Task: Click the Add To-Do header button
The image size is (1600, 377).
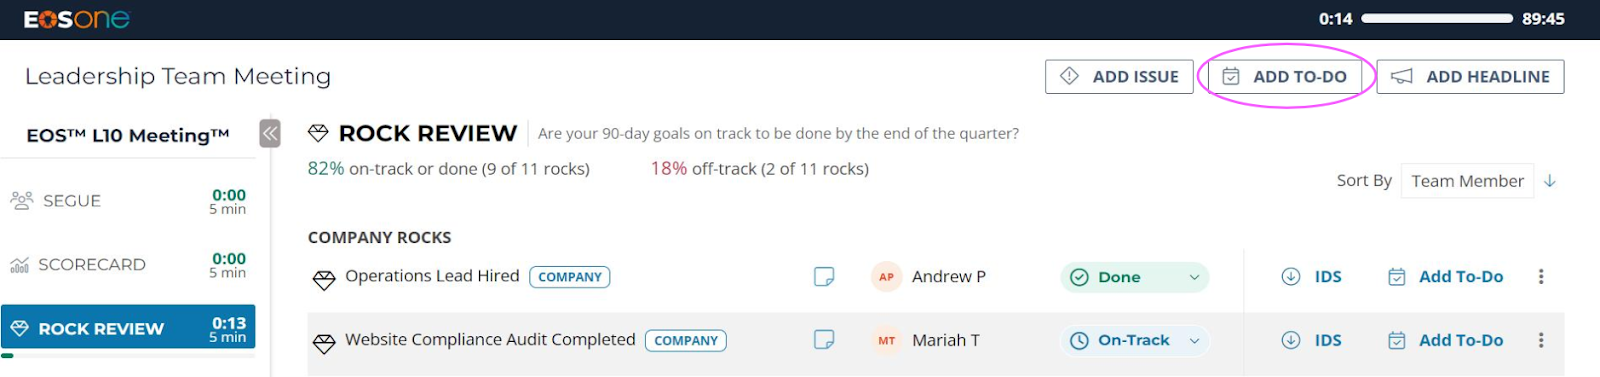Action: [1285, 76]
